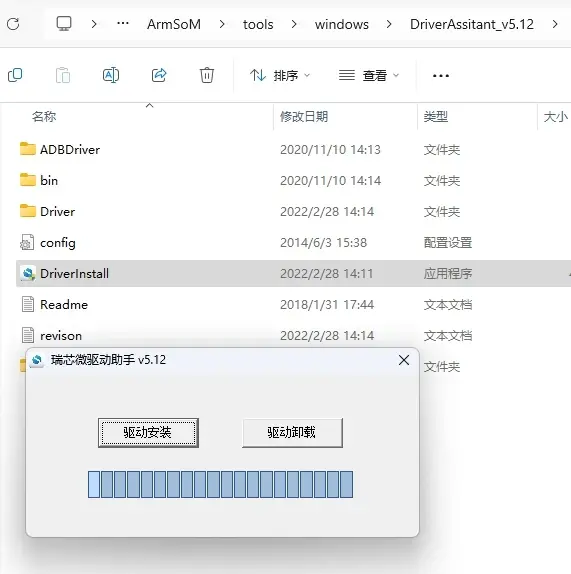Select the ADBDriver folder icon

pos(27,149)
